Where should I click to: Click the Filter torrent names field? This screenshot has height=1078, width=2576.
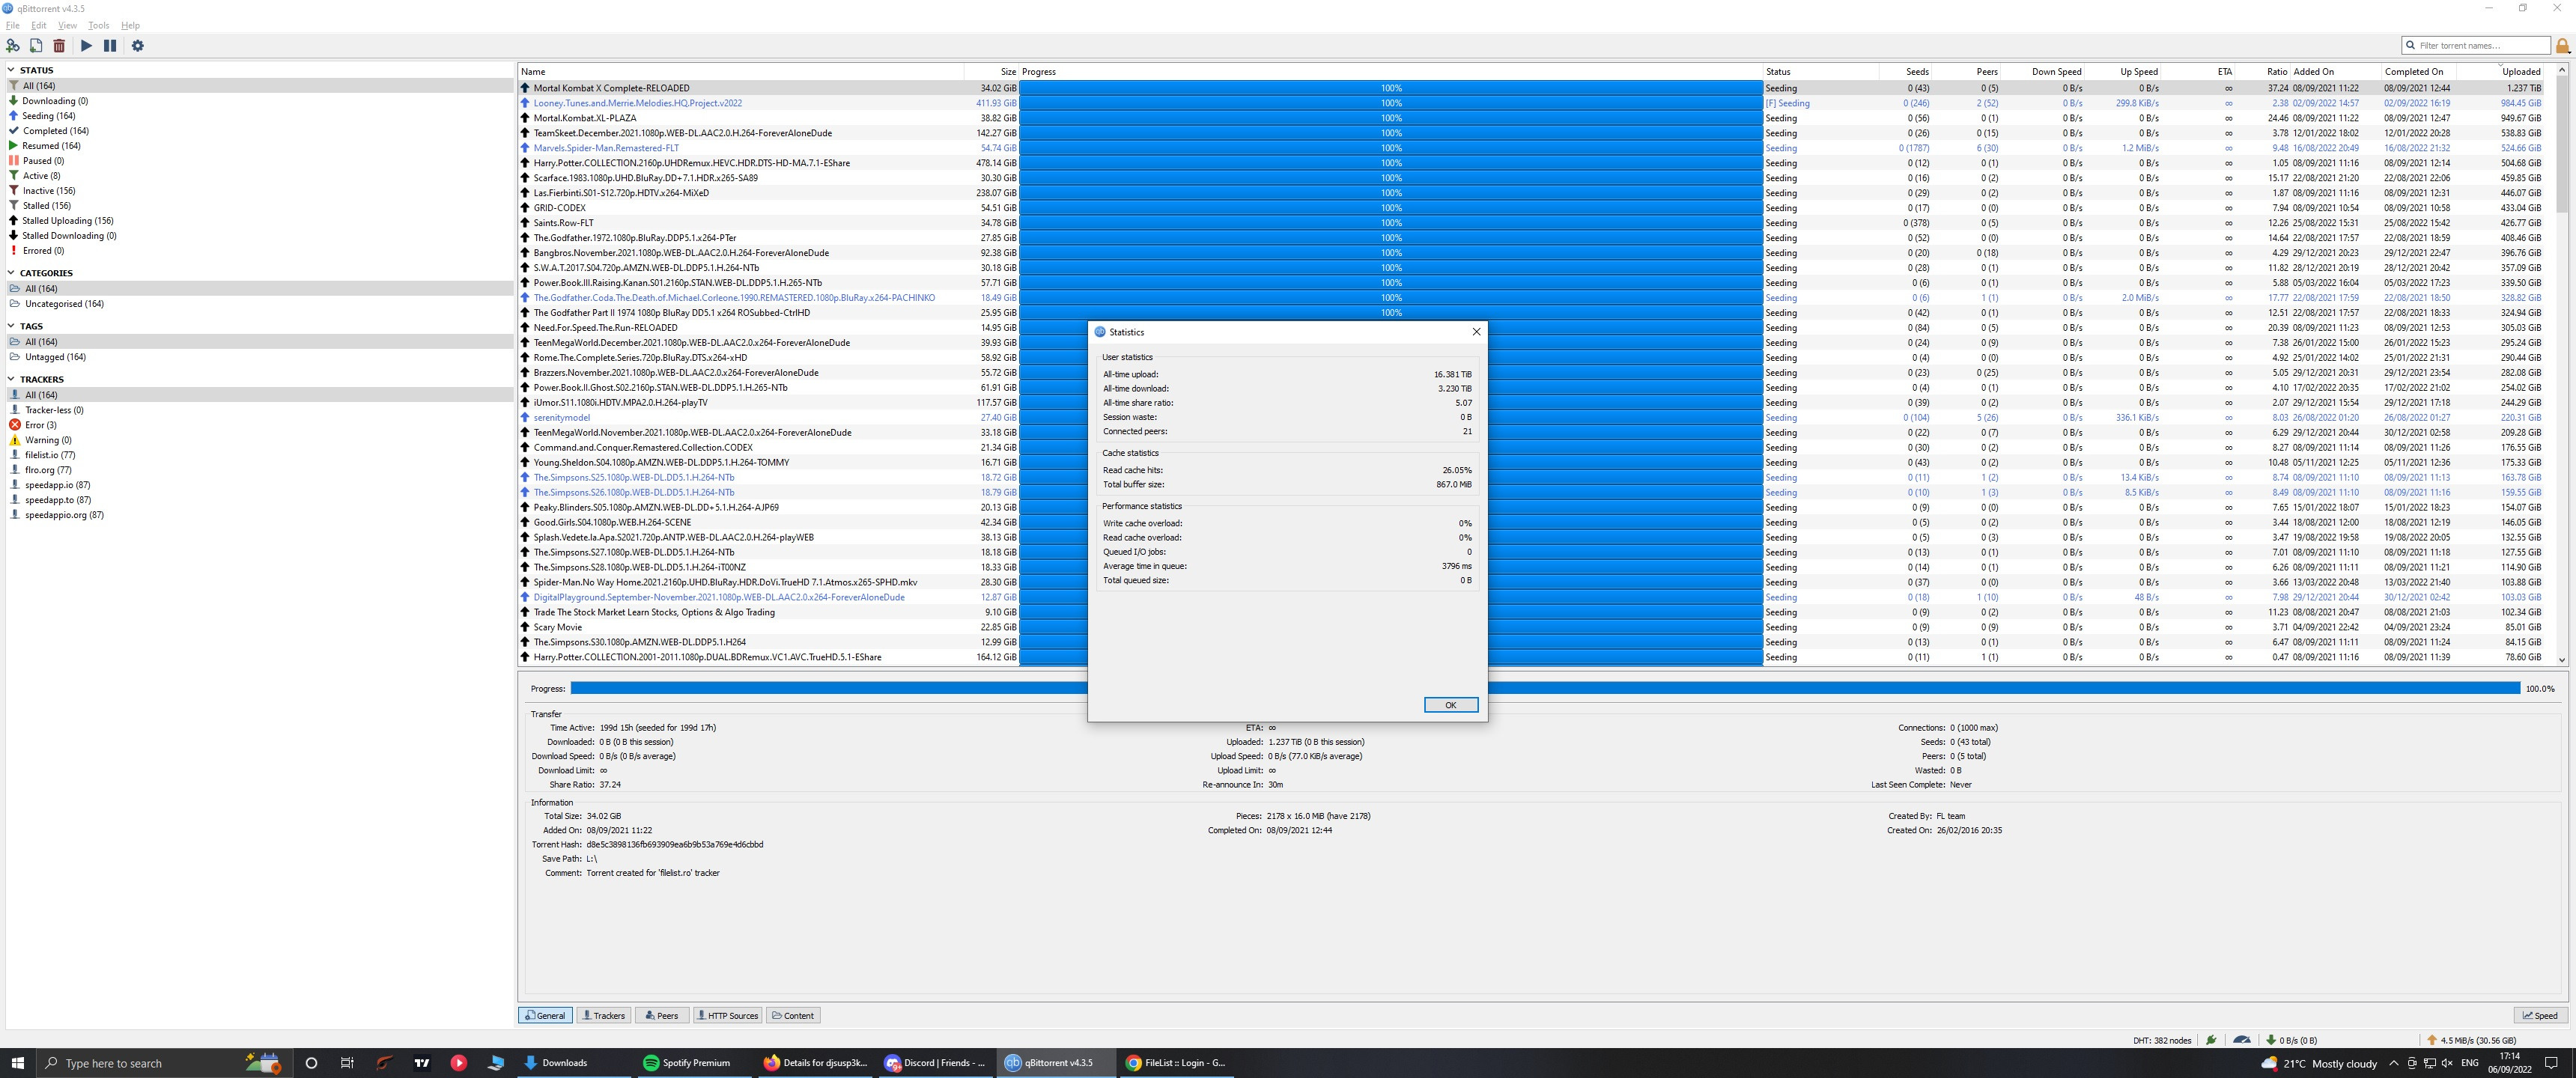point(2480,46)
